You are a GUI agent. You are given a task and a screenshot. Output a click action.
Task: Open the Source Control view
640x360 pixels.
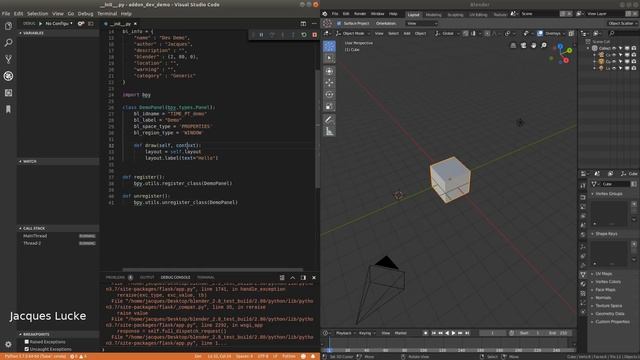(8, 59)
